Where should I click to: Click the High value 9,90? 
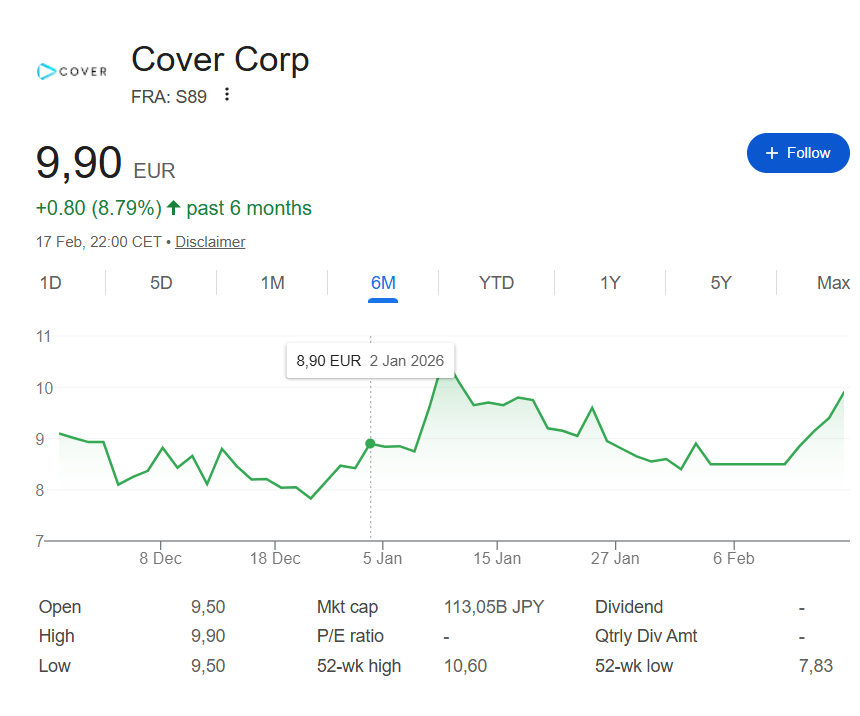[x=208, y=636]
